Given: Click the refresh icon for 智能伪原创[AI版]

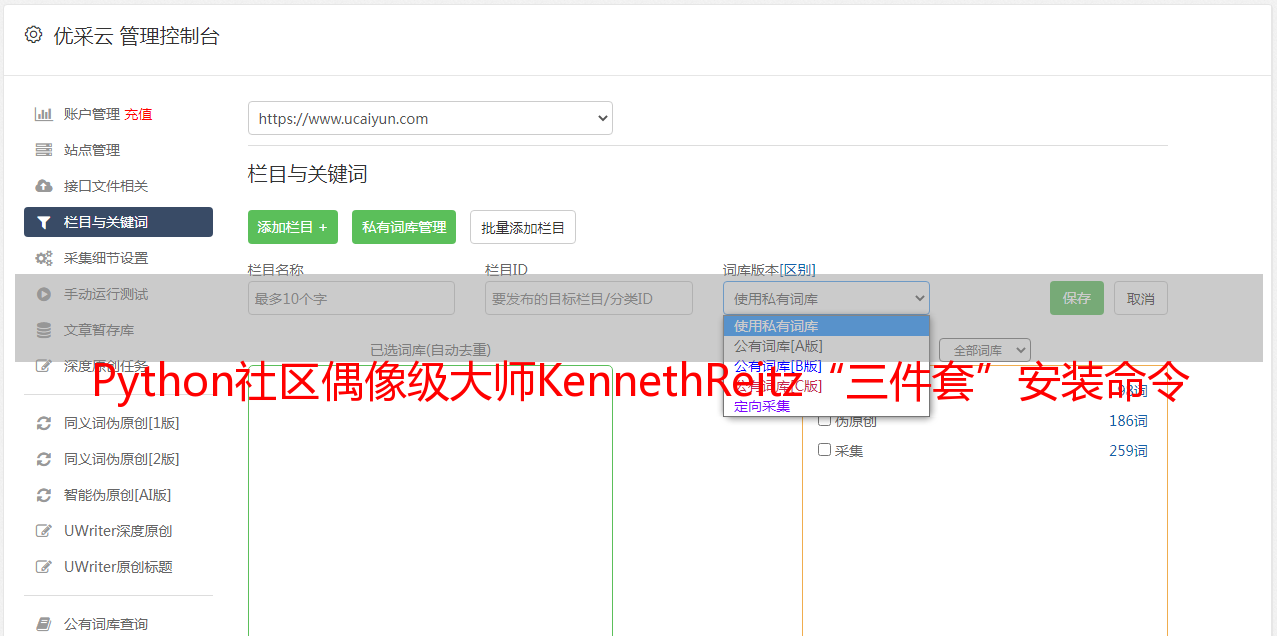Looking at the screenshot, I should point(44,495).
